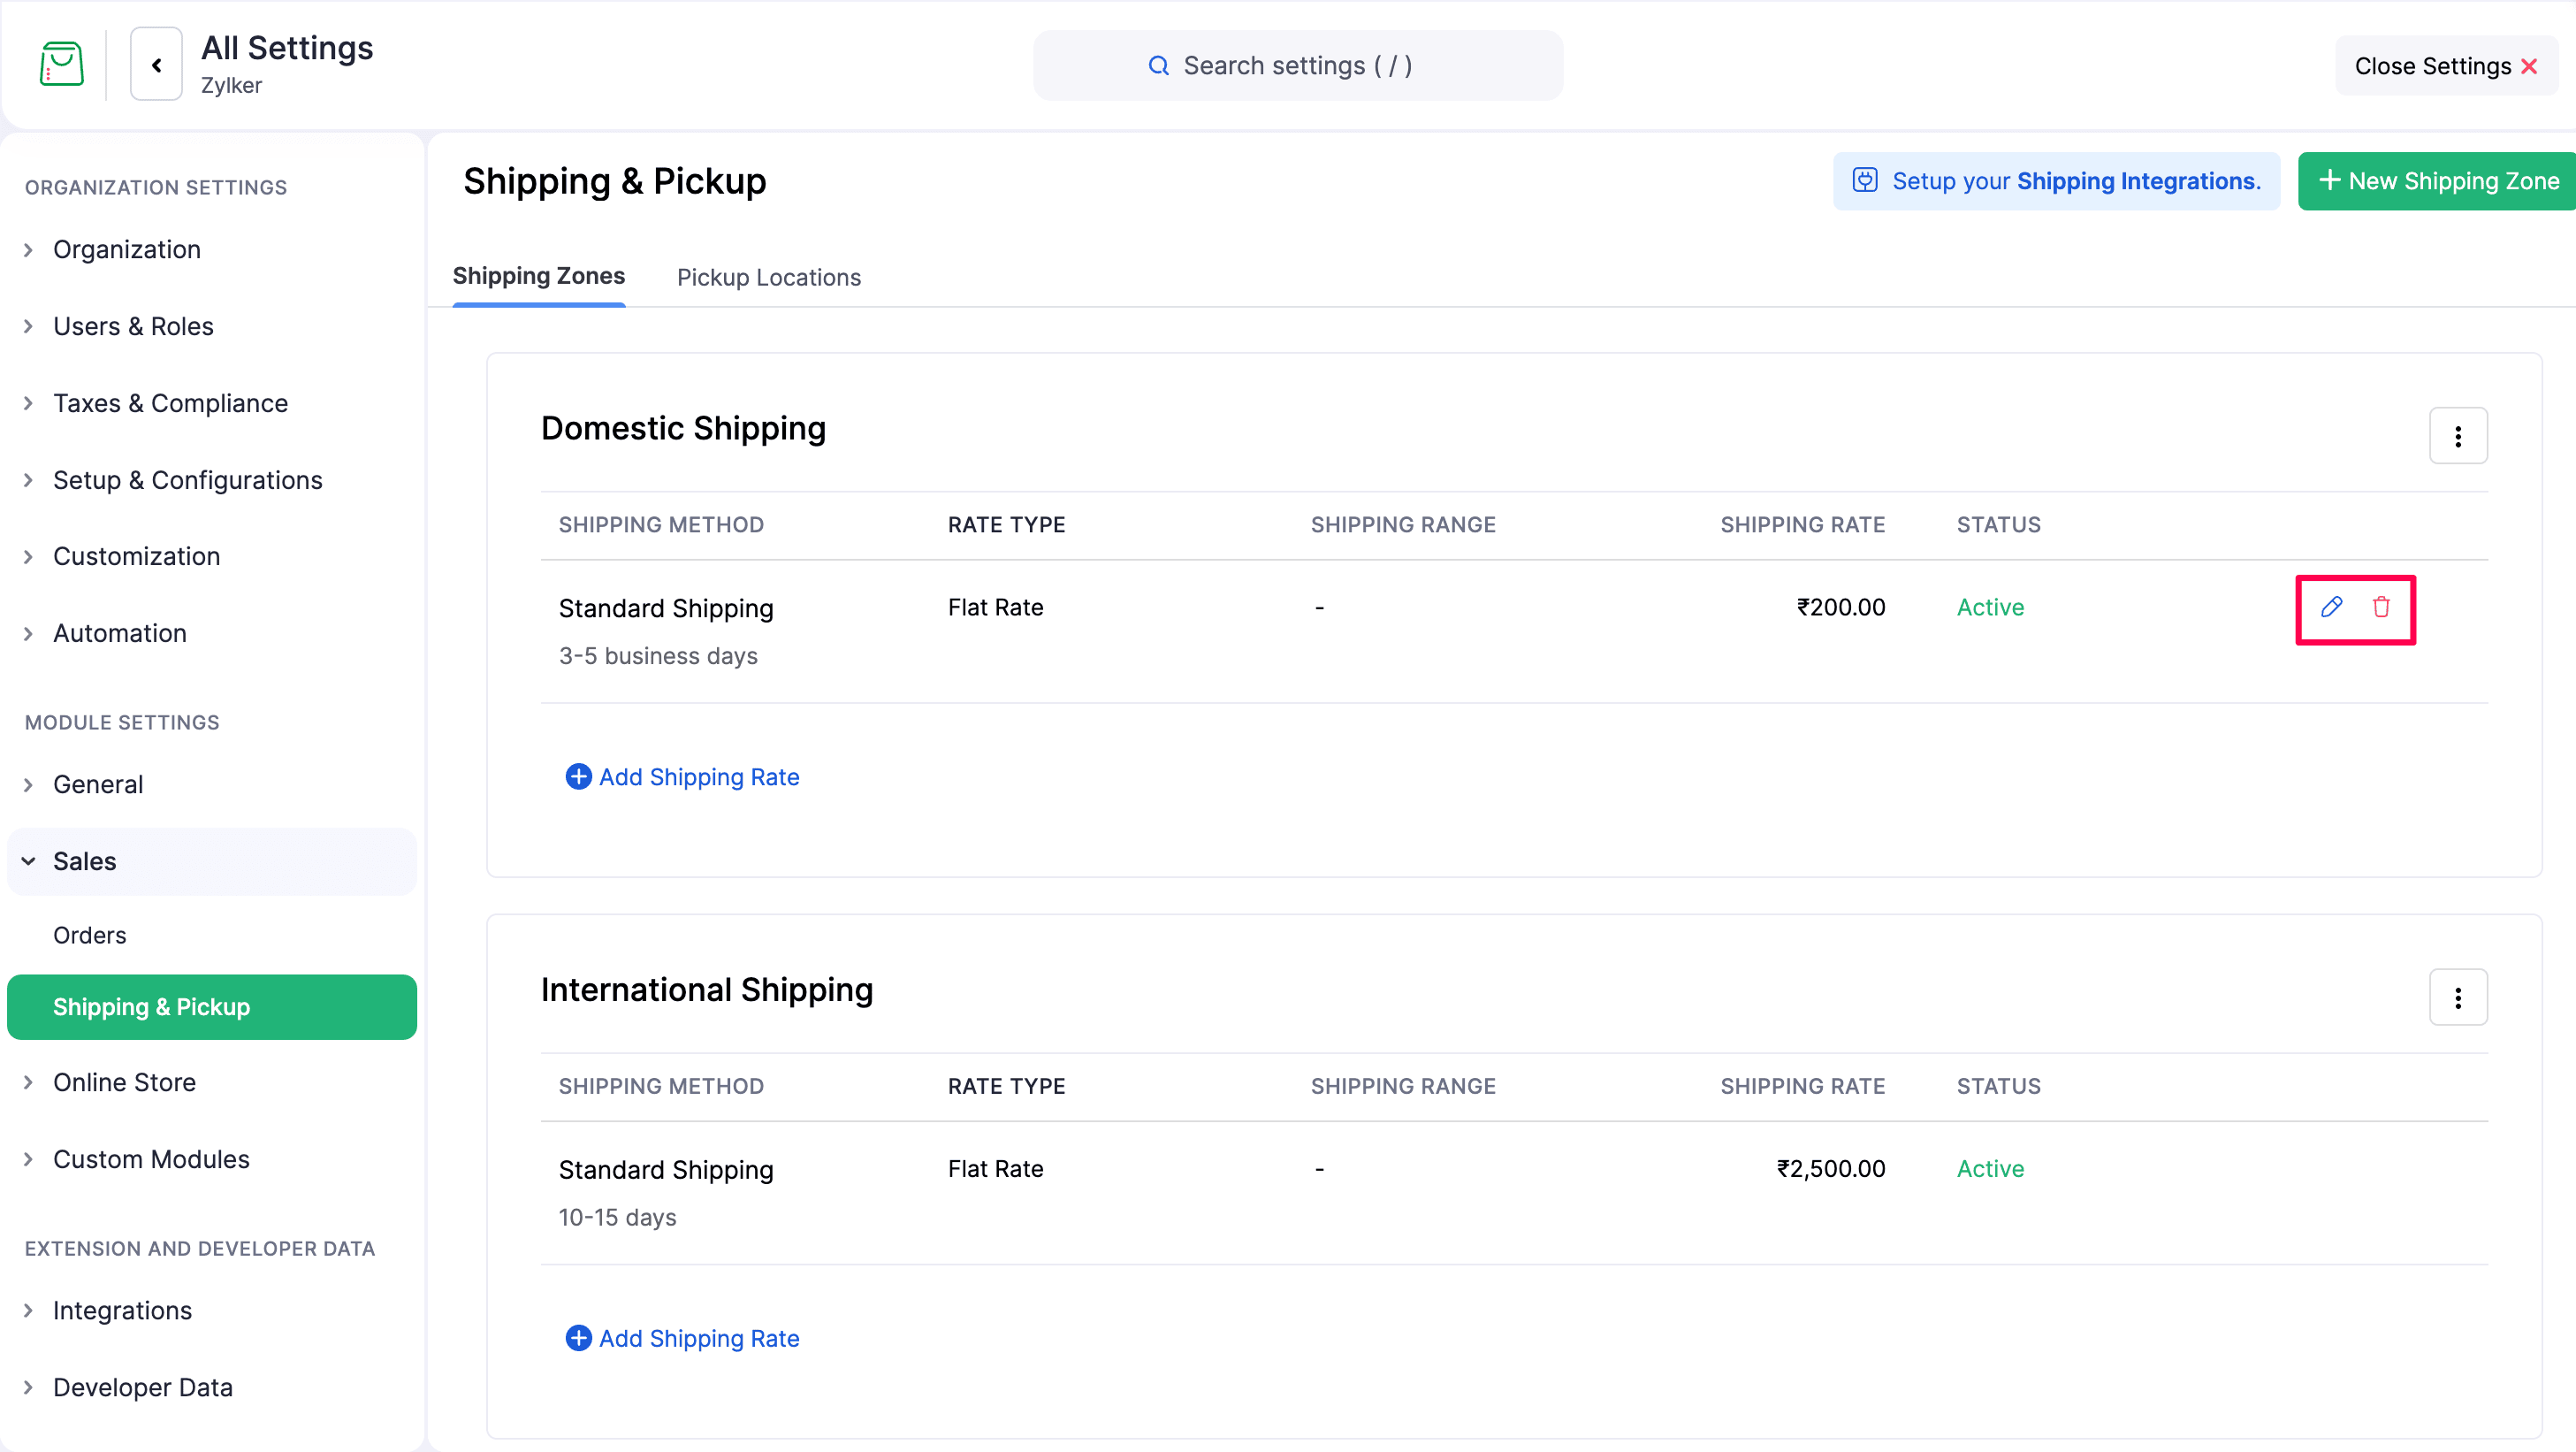Image resolution: width=2576 pixels, height=1452 pixels.
Task: Click the Zylker organization name
Action: click(x=231, y=85)
